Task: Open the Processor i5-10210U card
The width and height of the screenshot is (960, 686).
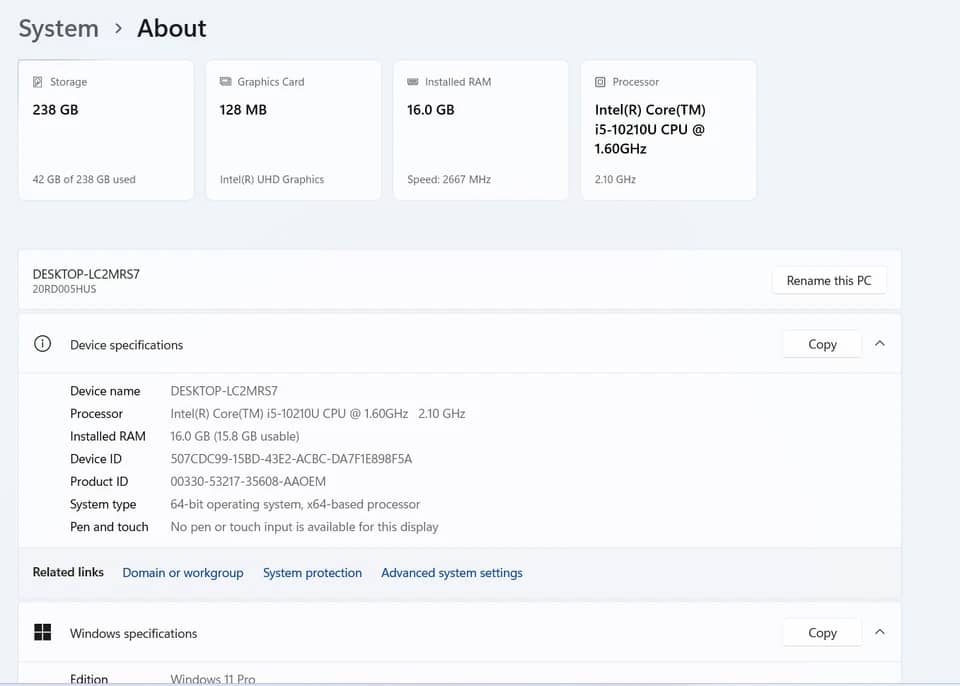Action: pyautogui.click(x=669, y=130)
